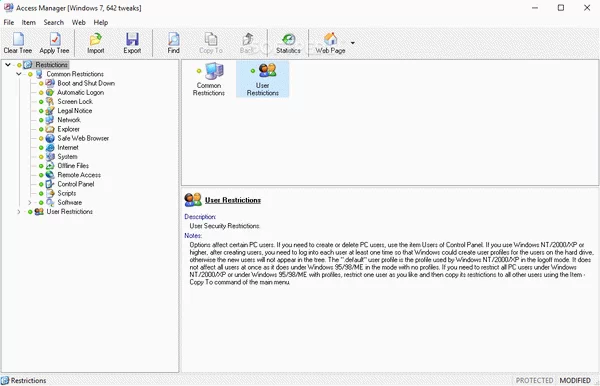Toggle status dot for Explorer
Screen dimensions: 600x386
tap(41, 129)
